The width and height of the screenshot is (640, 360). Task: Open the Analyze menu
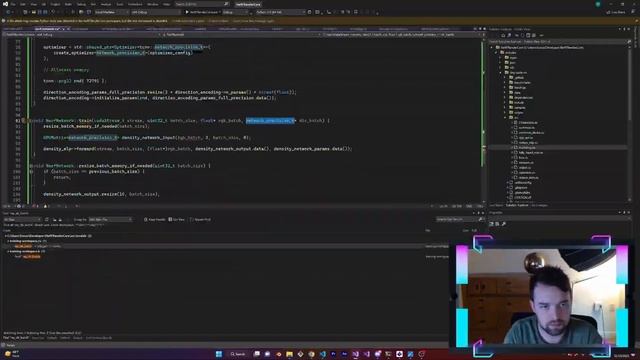coord(106,4)
